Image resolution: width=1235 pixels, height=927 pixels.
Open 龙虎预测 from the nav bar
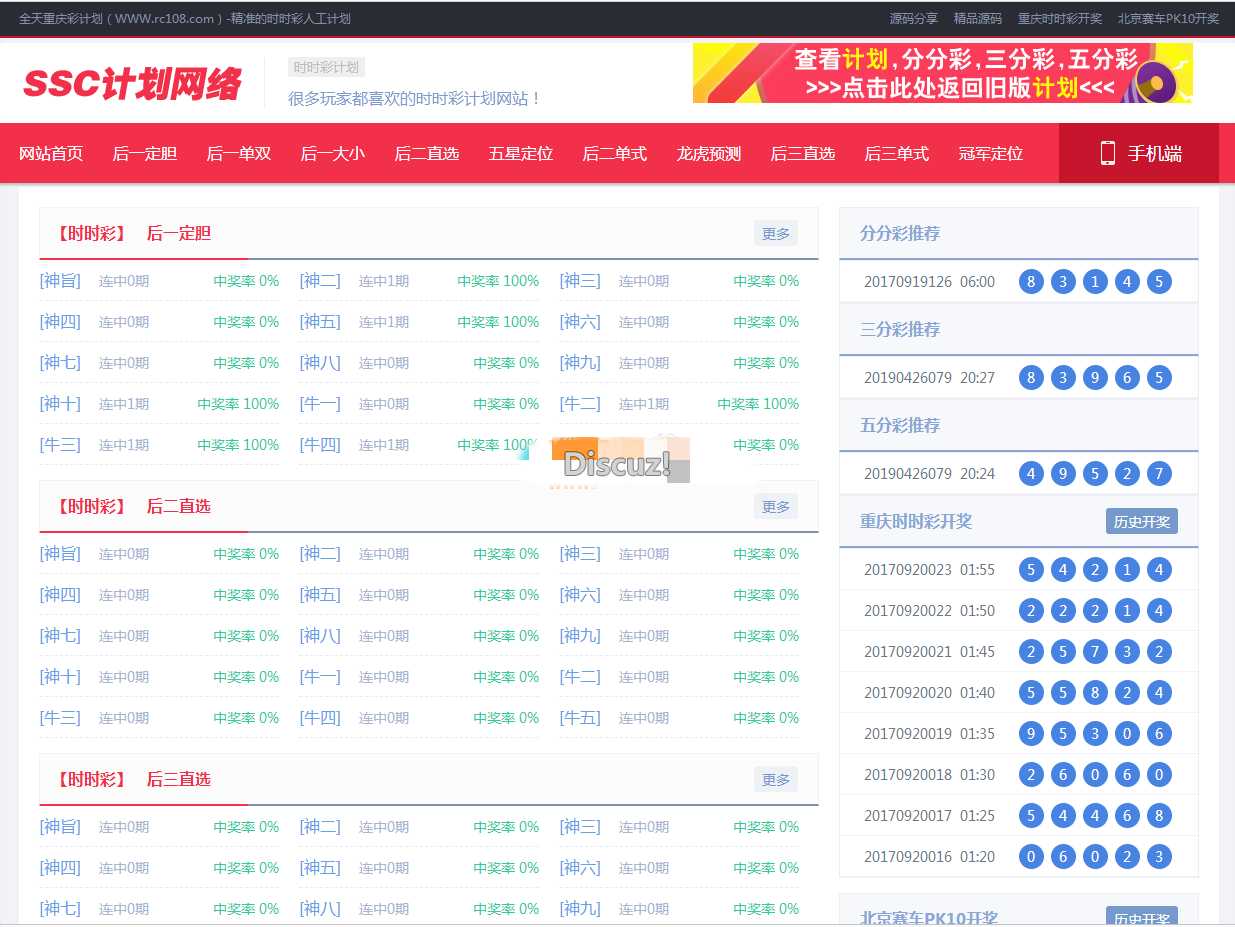tap(709, 154)
